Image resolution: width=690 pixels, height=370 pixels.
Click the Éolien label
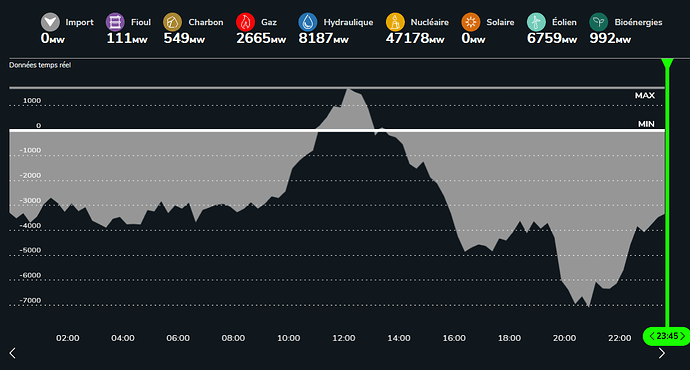coord(564,22)
